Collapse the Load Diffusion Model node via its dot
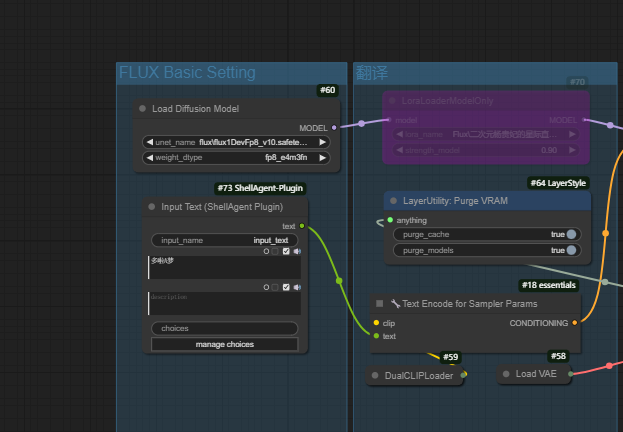This screenshot has width=623, height=432. (142, 108)
